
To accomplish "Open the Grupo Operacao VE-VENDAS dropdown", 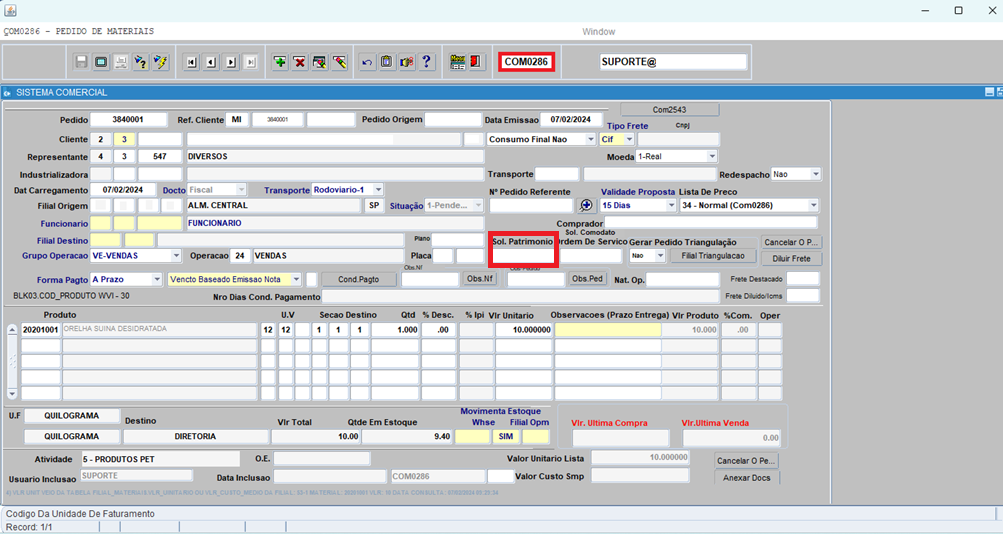I will [176, 256].
